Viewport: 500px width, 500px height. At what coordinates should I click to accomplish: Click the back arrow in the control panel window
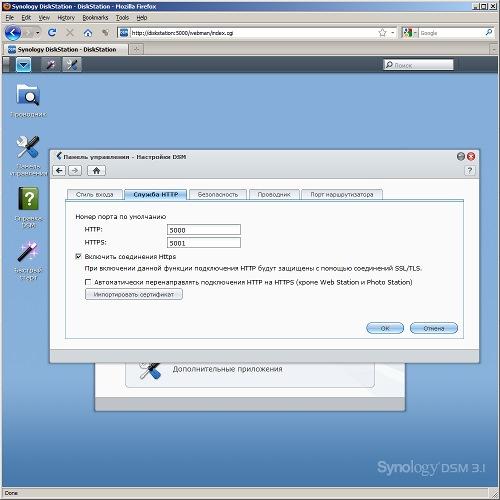click(x=59, y=171)
